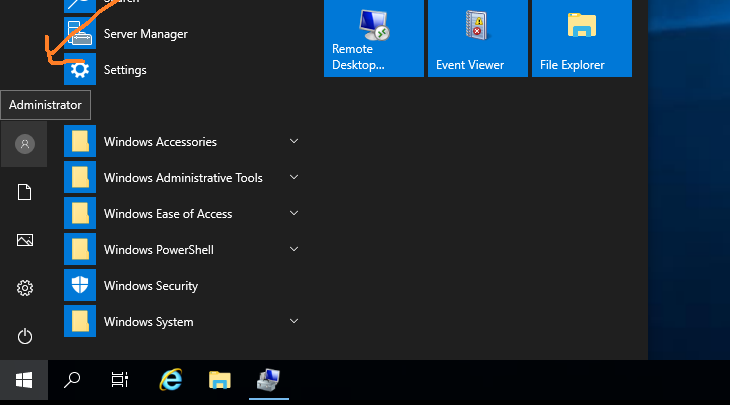The image size is (730, 405).
Task: Expand Windows Ease of Access chevron
Action: (x=294, y=213)
